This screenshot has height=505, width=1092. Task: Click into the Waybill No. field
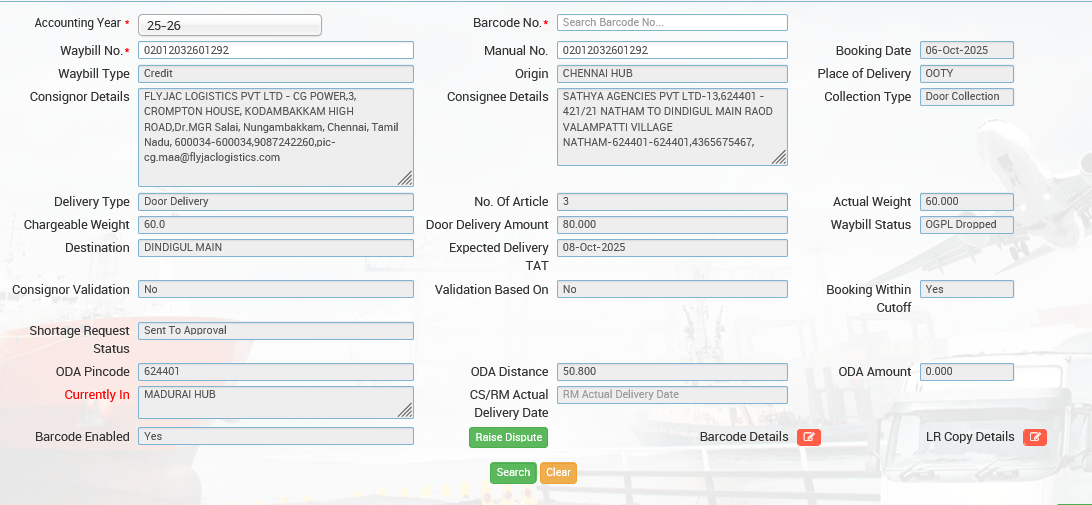click(275, 50)
